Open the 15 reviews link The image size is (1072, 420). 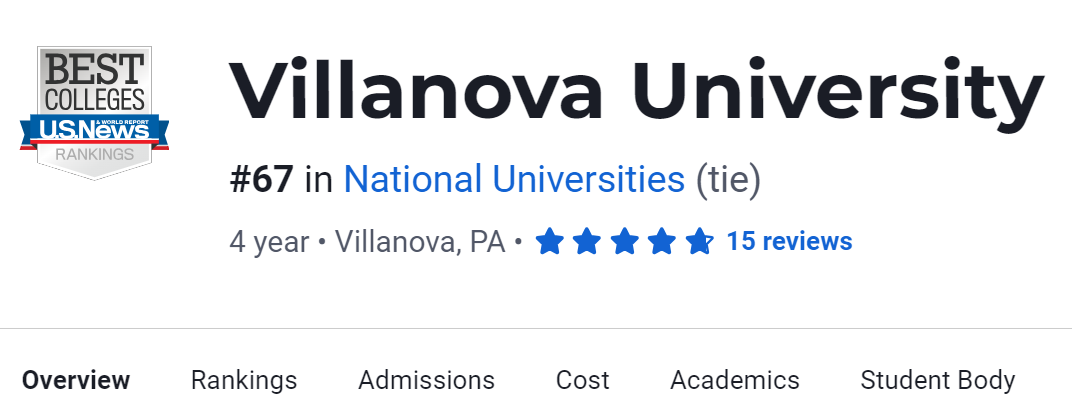point(789,242)
